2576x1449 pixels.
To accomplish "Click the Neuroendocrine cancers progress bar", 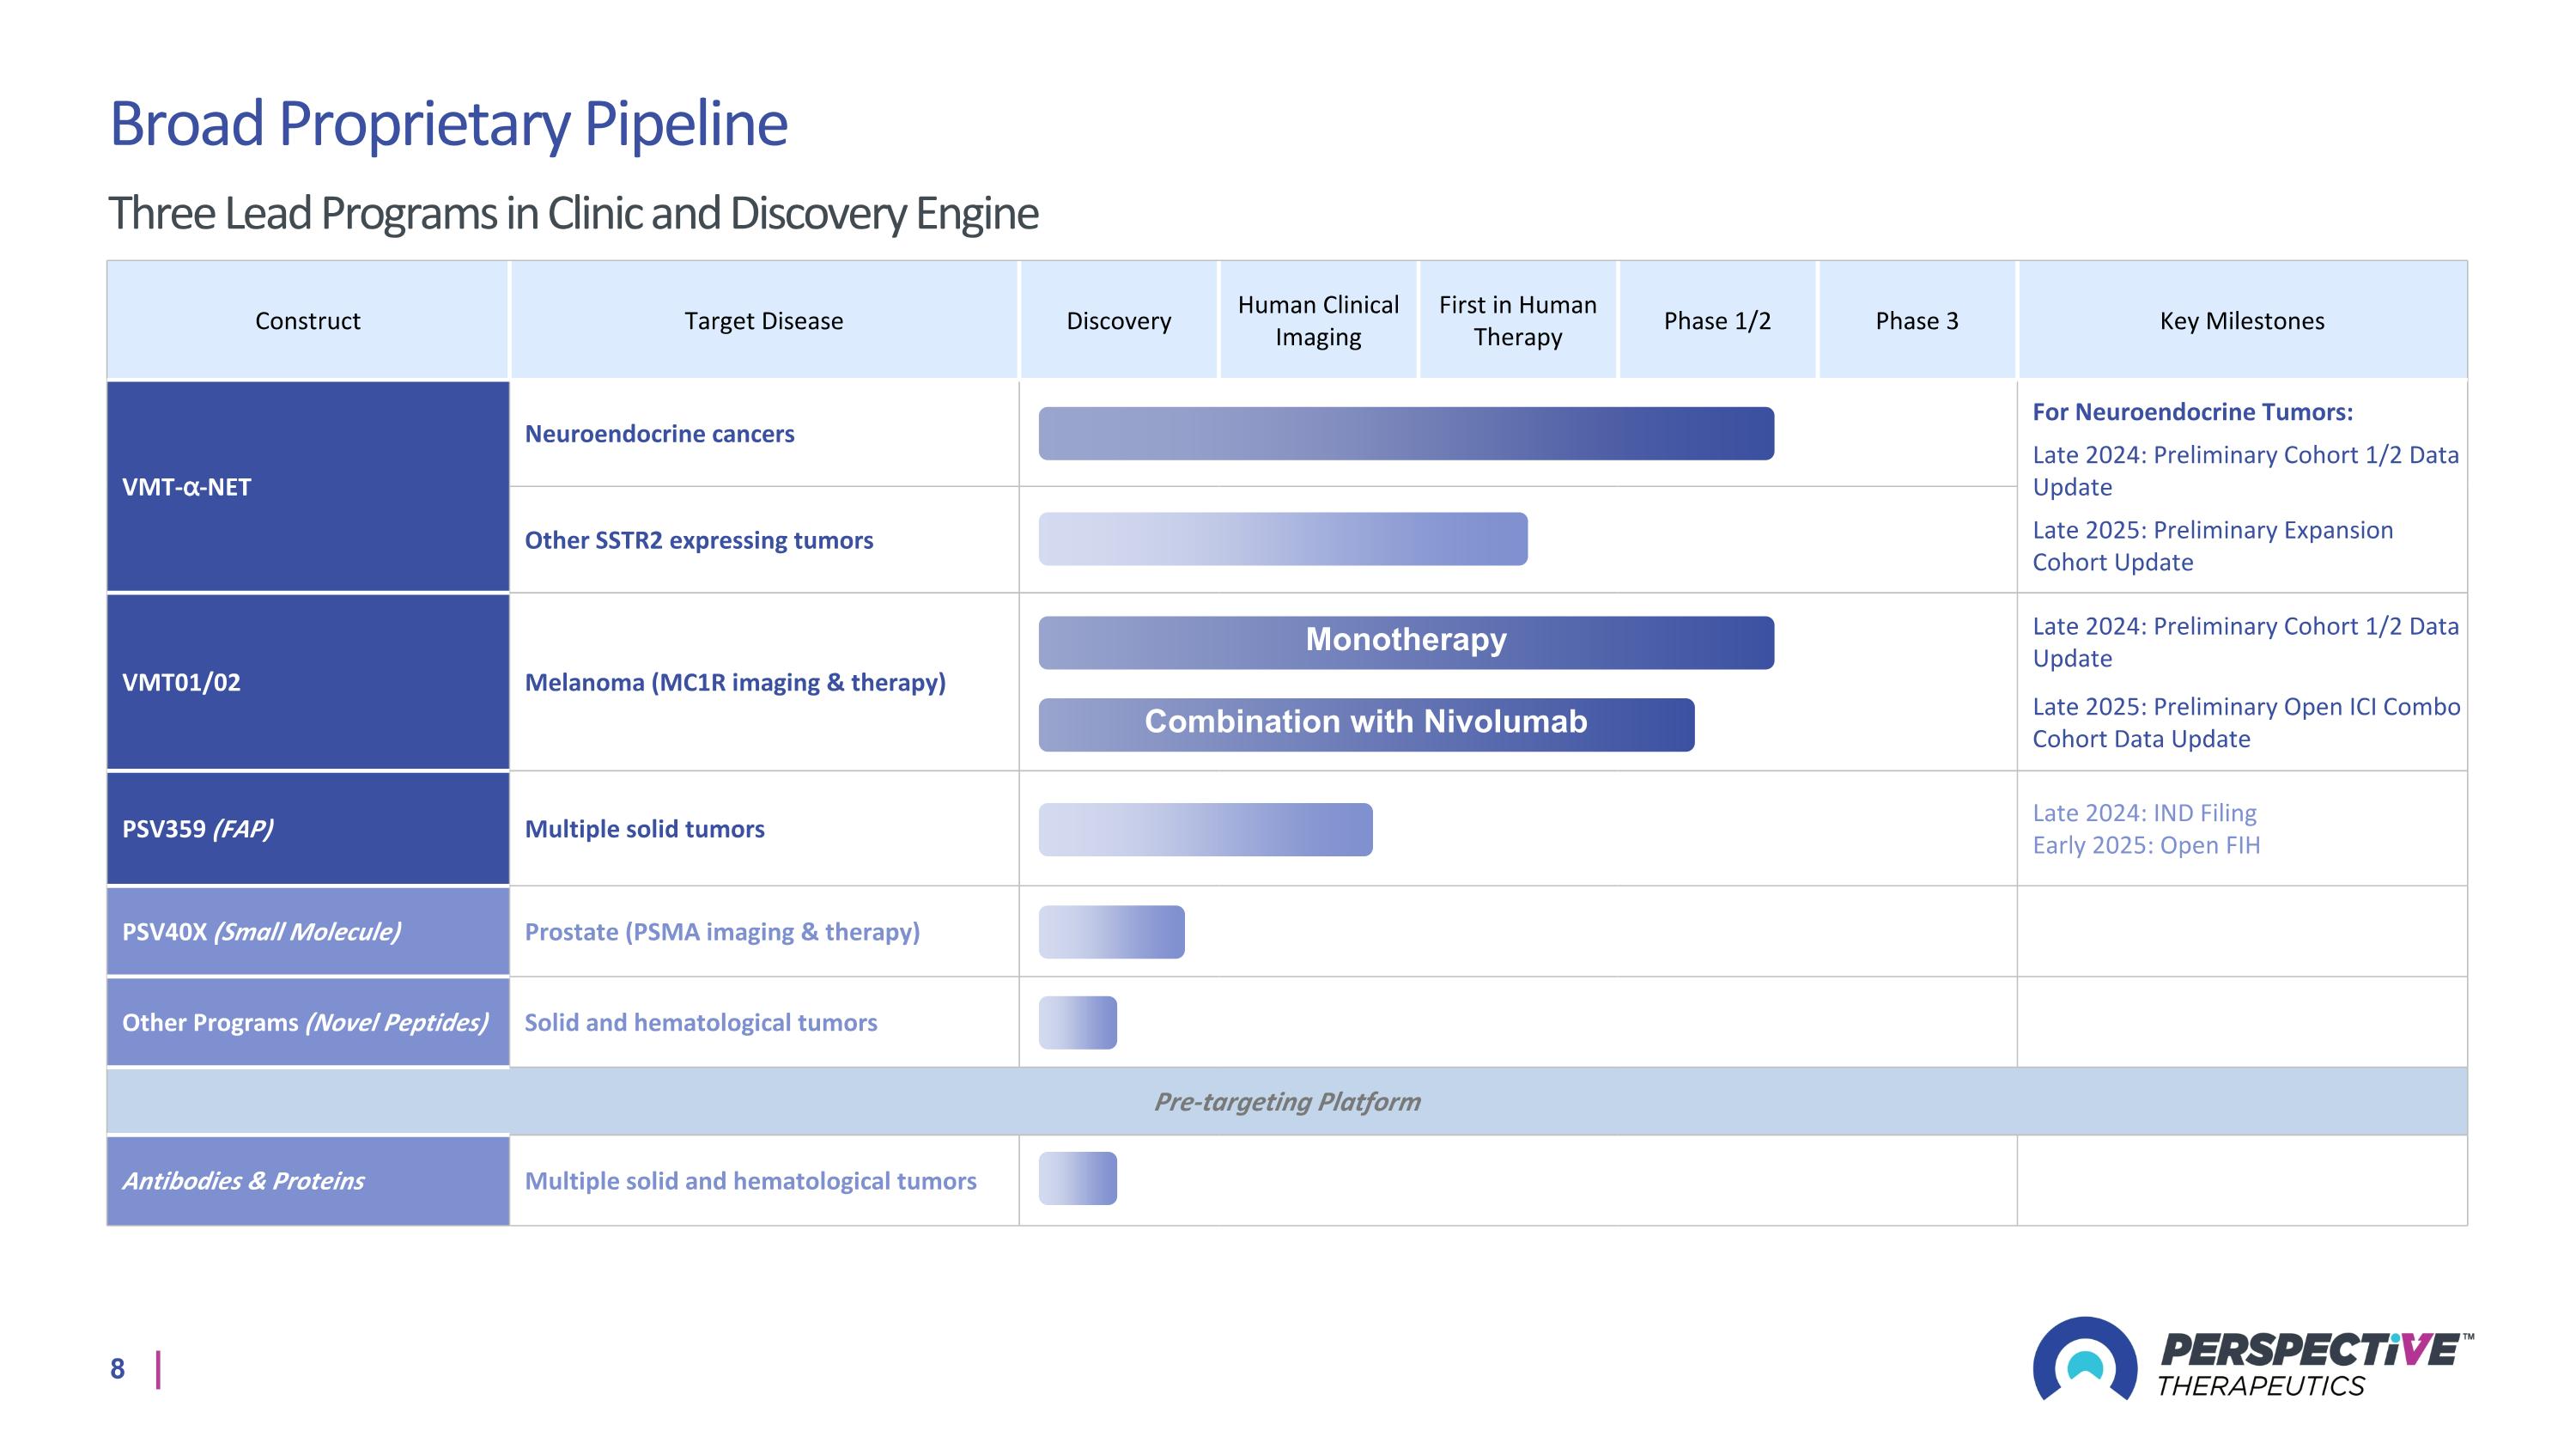I will tap(1406, 433).
